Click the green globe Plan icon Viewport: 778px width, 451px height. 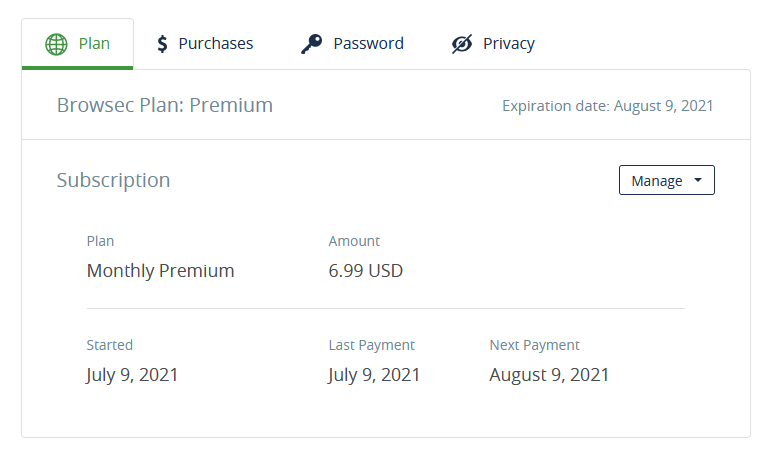pyautogui.click(x=56, y=44)
